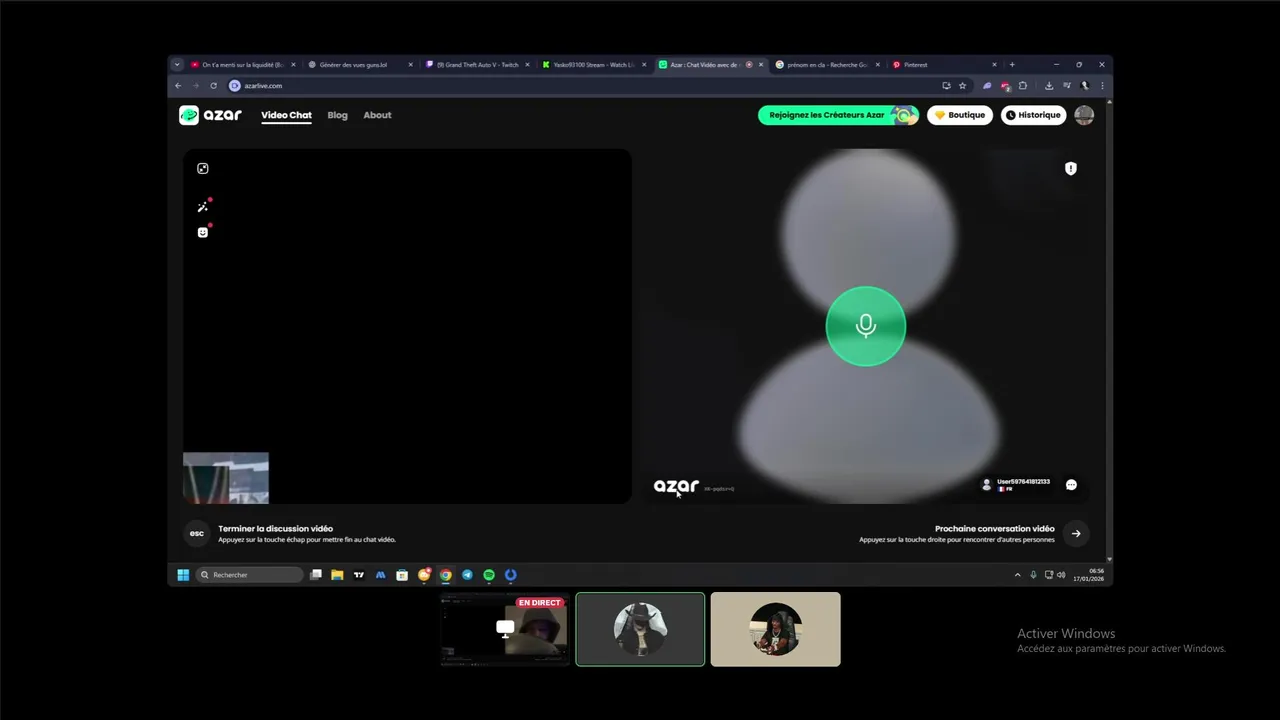The image size is (1280, 720).
Task: Click the shield report icon
Action: (1071, 169)
